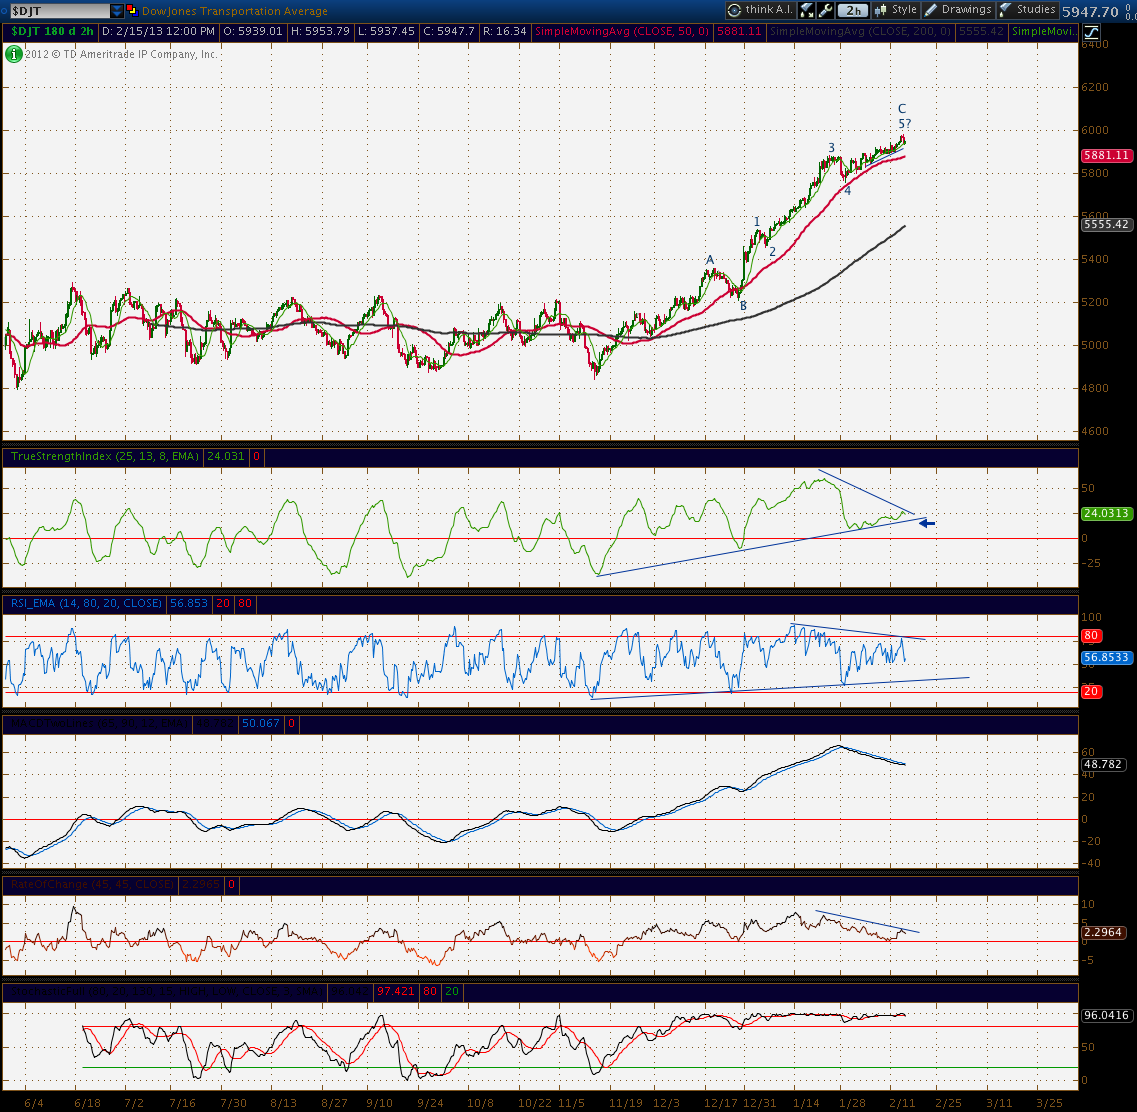Click the O: 5939.01 open value
This screenshot has height=1112, width=1137.
[x=252, y=31]
